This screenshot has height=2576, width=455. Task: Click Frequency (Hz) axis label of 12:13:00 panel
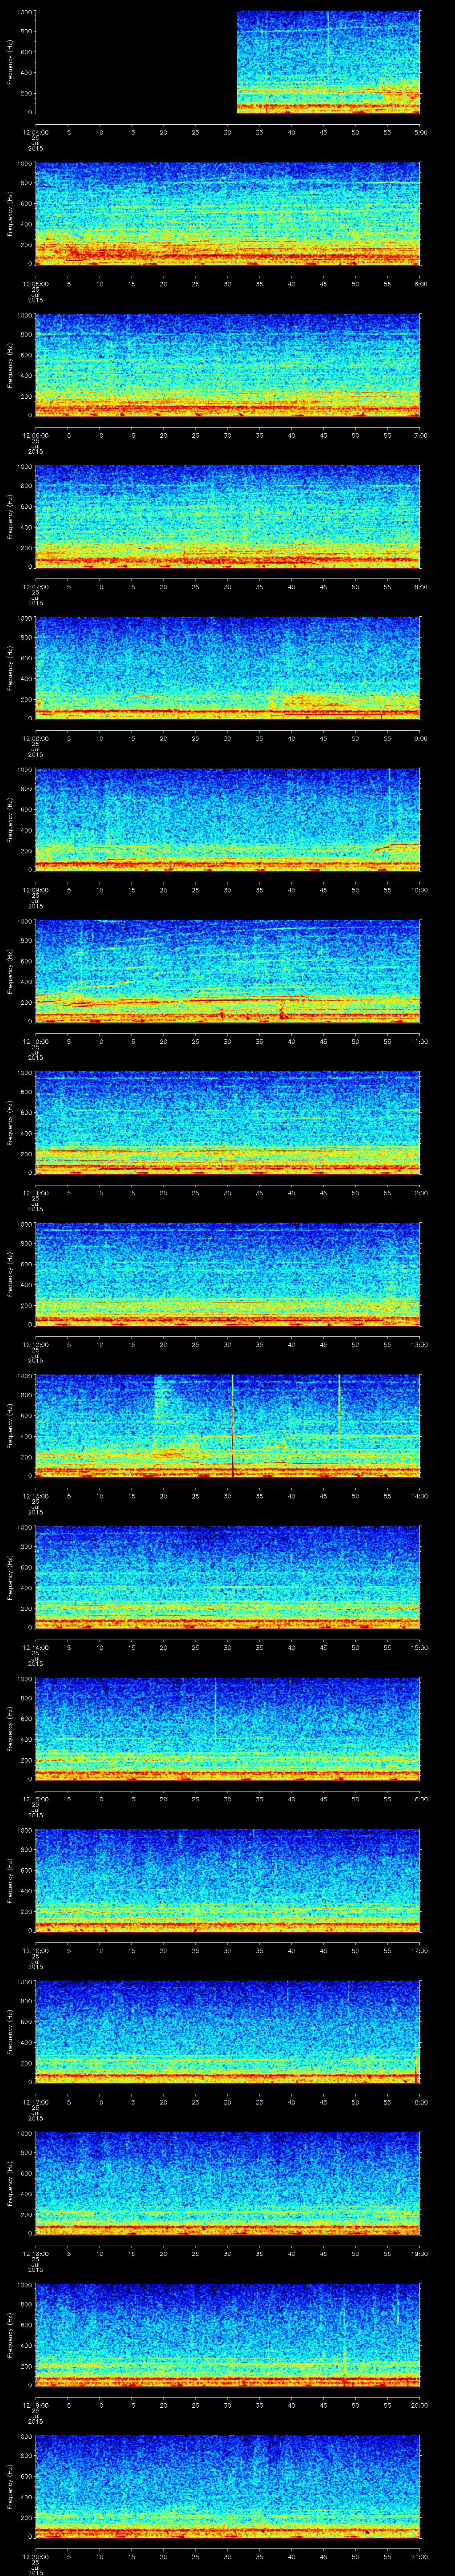(10, 1426)
